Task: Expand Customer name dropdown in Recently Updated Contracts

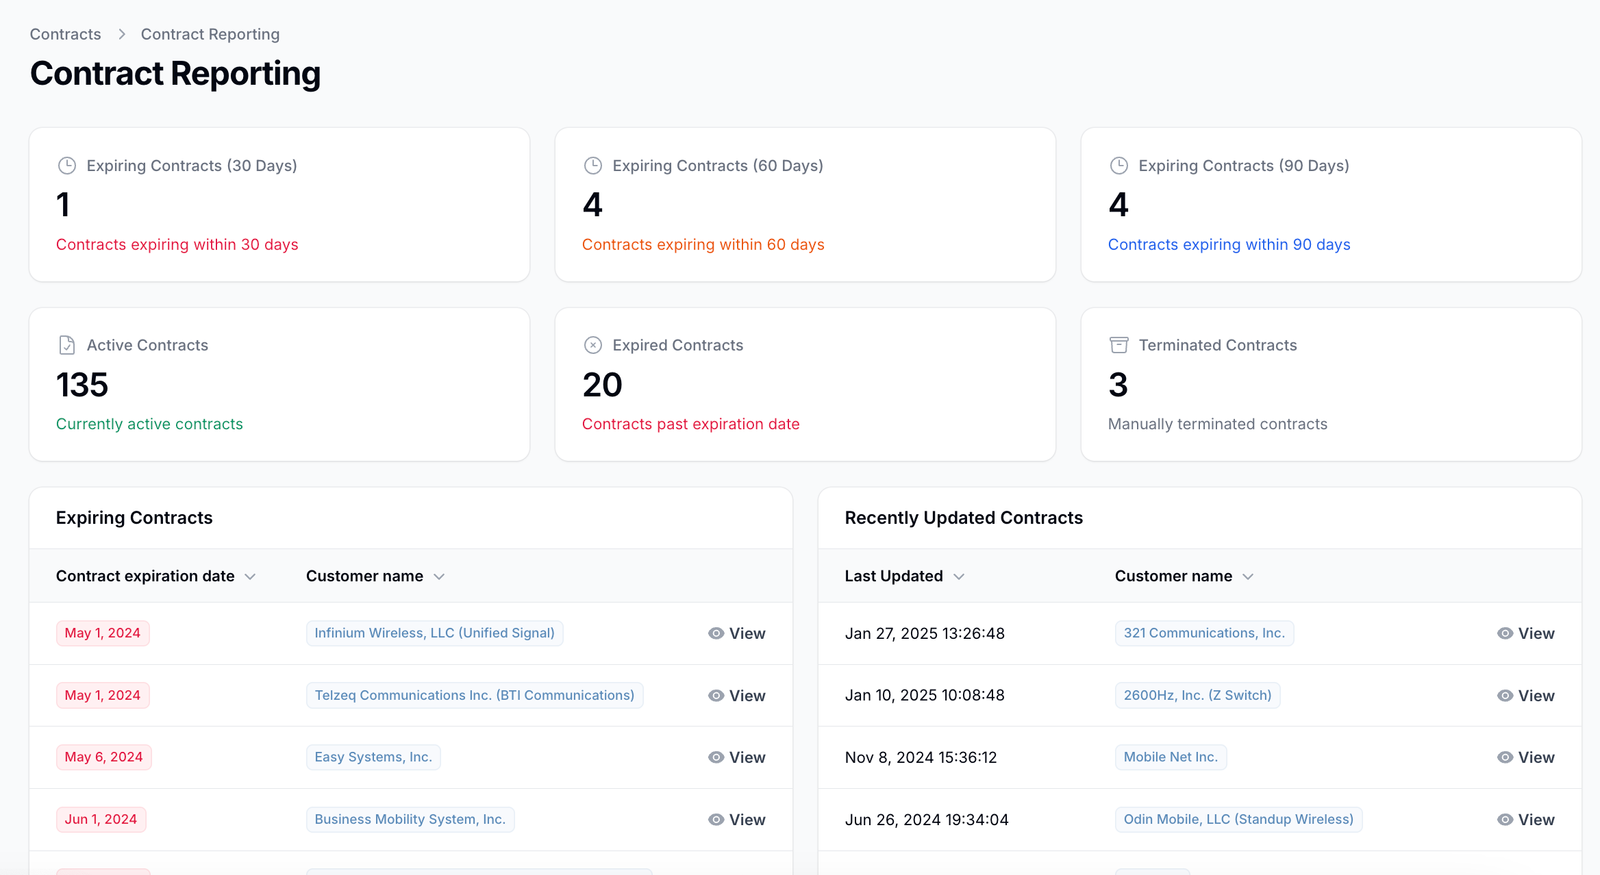Action: coord(1248,577)
